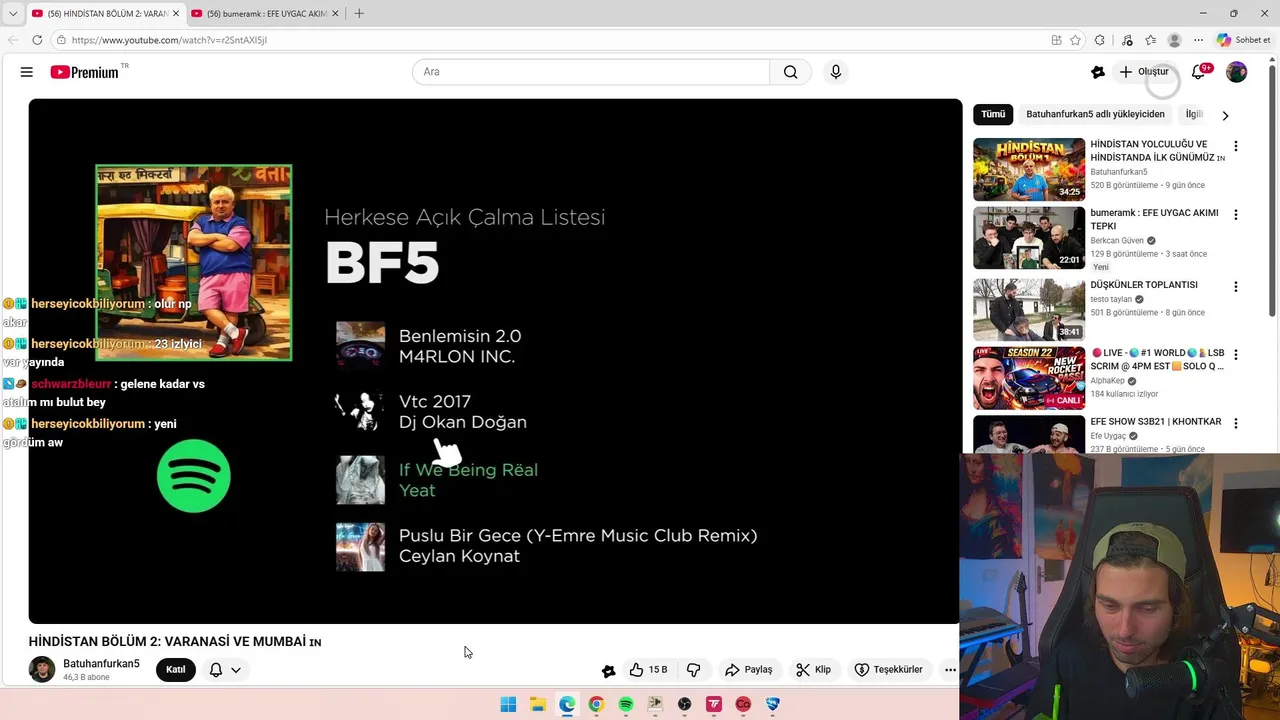Open Chrome from the taskbar

[596, 704]
